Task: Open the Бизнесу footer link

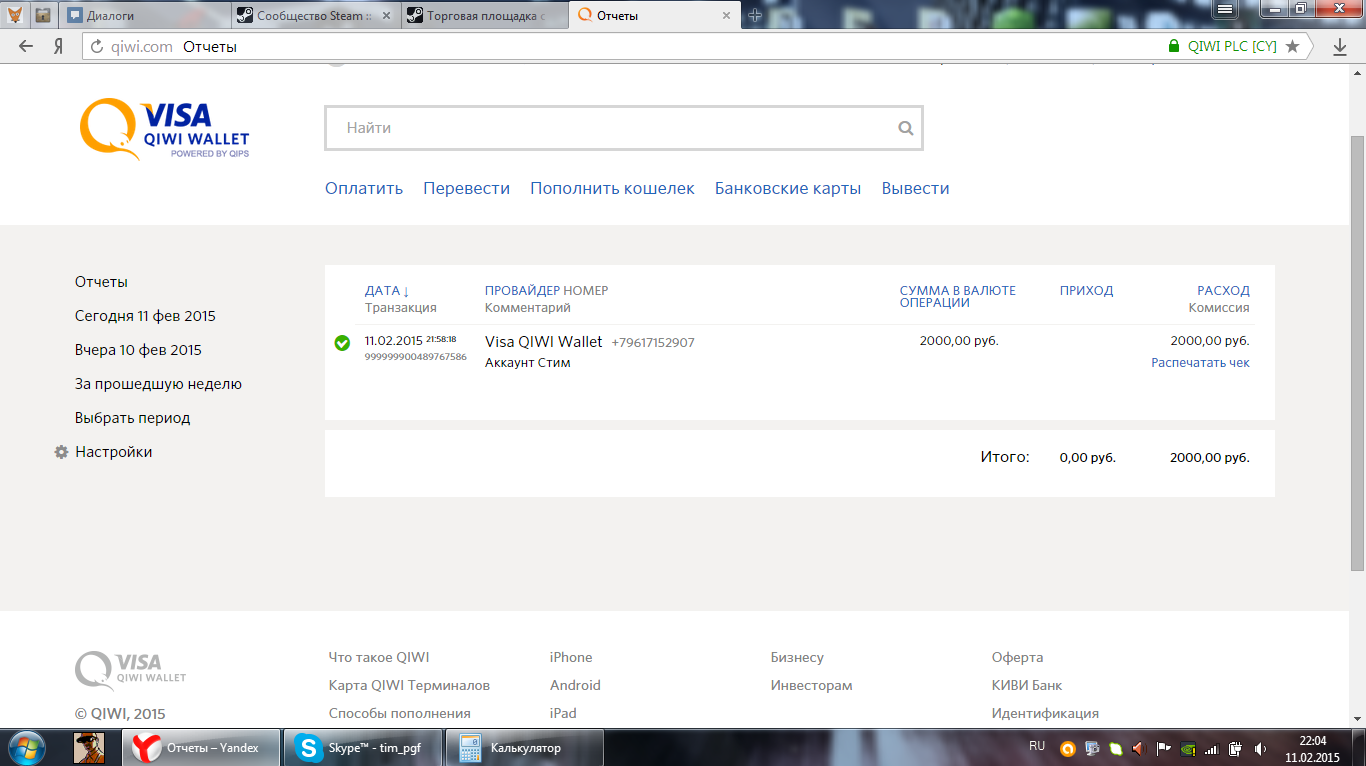Action: coord(797,657)
